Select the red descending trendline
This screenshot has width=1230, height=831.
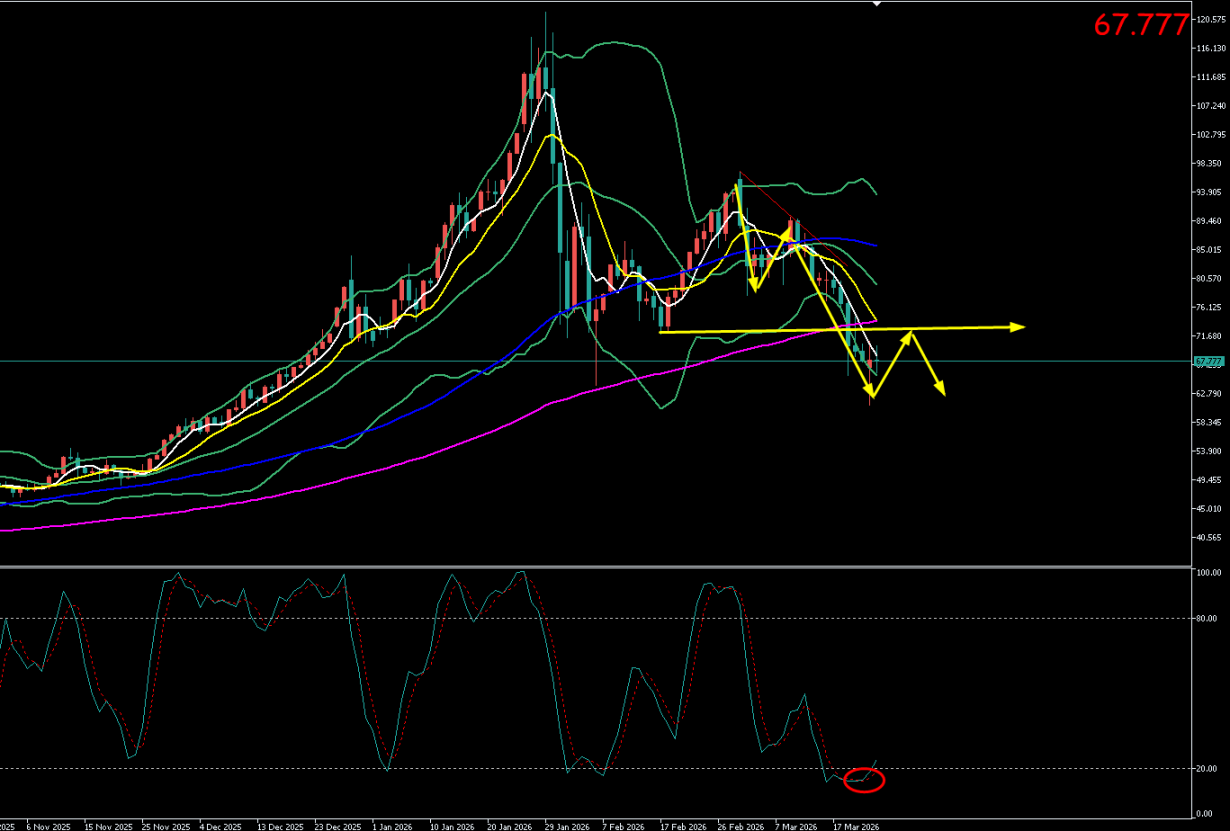coord(766,197)
